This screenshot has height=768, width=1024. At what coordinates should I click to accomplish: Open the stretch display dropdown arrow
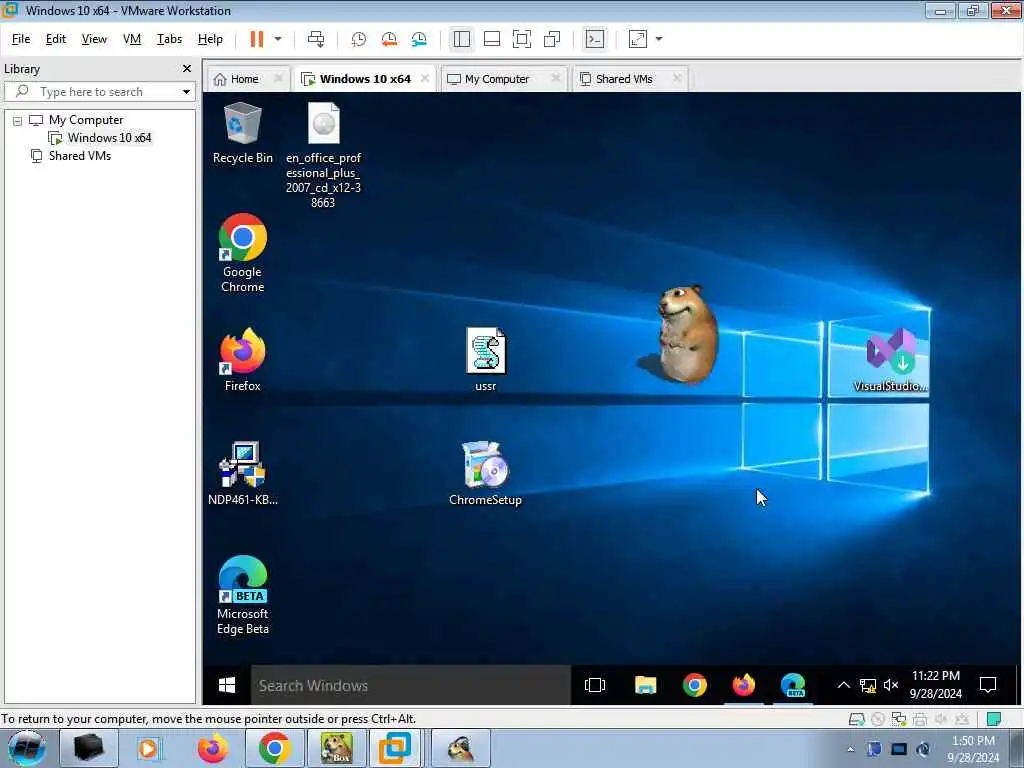(x=659, y=39)
